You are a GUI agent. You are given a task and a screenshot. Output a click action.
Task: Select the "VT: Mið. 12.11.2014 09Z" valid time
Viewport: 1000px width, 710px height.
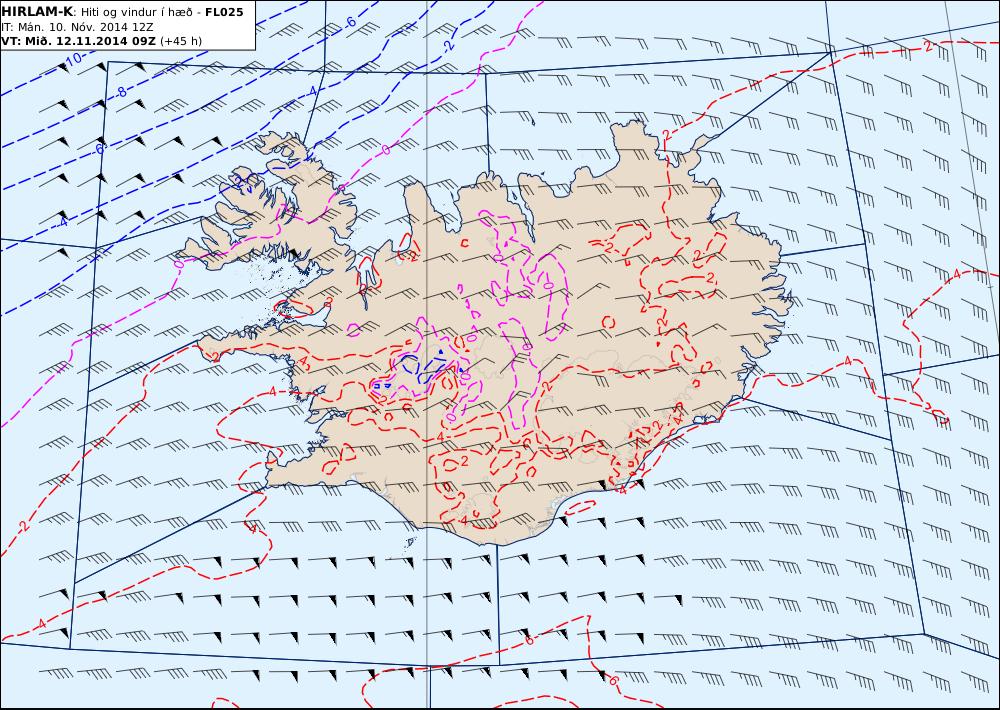pyautogui.click(x=78, y=41)
